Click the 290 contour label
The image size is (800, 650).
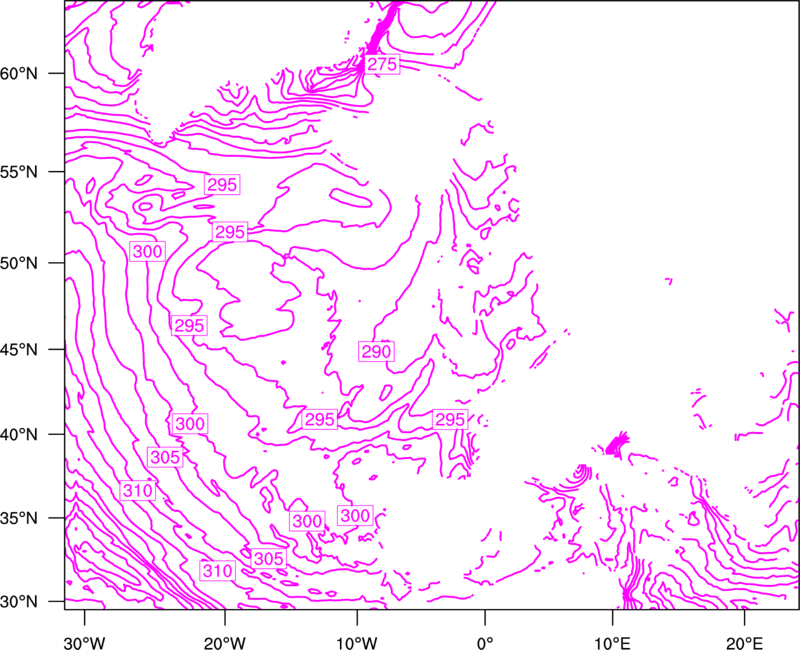pos(377,352)
